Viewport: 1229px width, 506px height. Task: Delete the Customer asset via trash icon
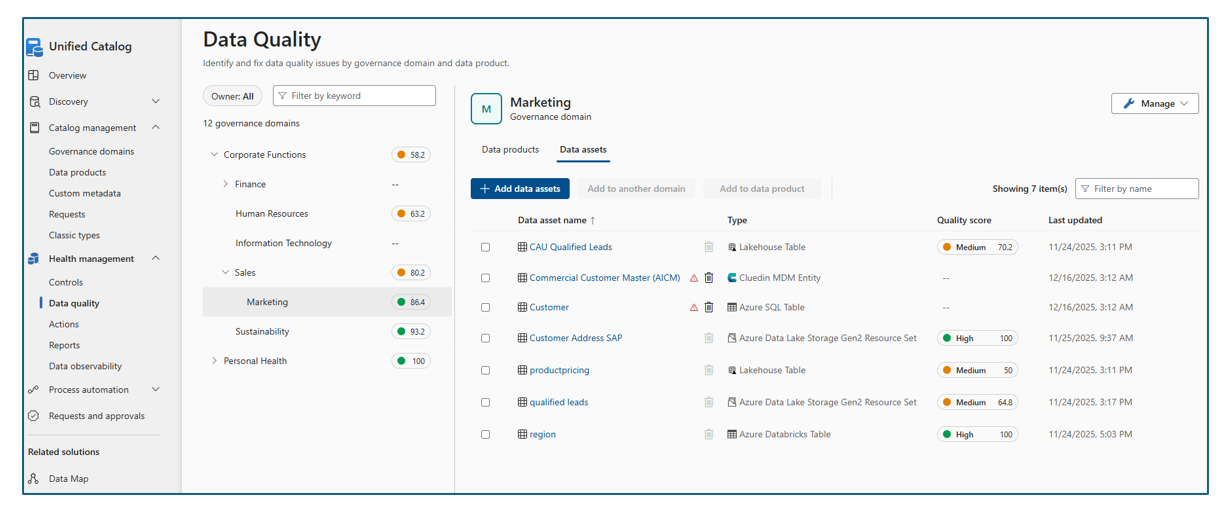point(709,308)
